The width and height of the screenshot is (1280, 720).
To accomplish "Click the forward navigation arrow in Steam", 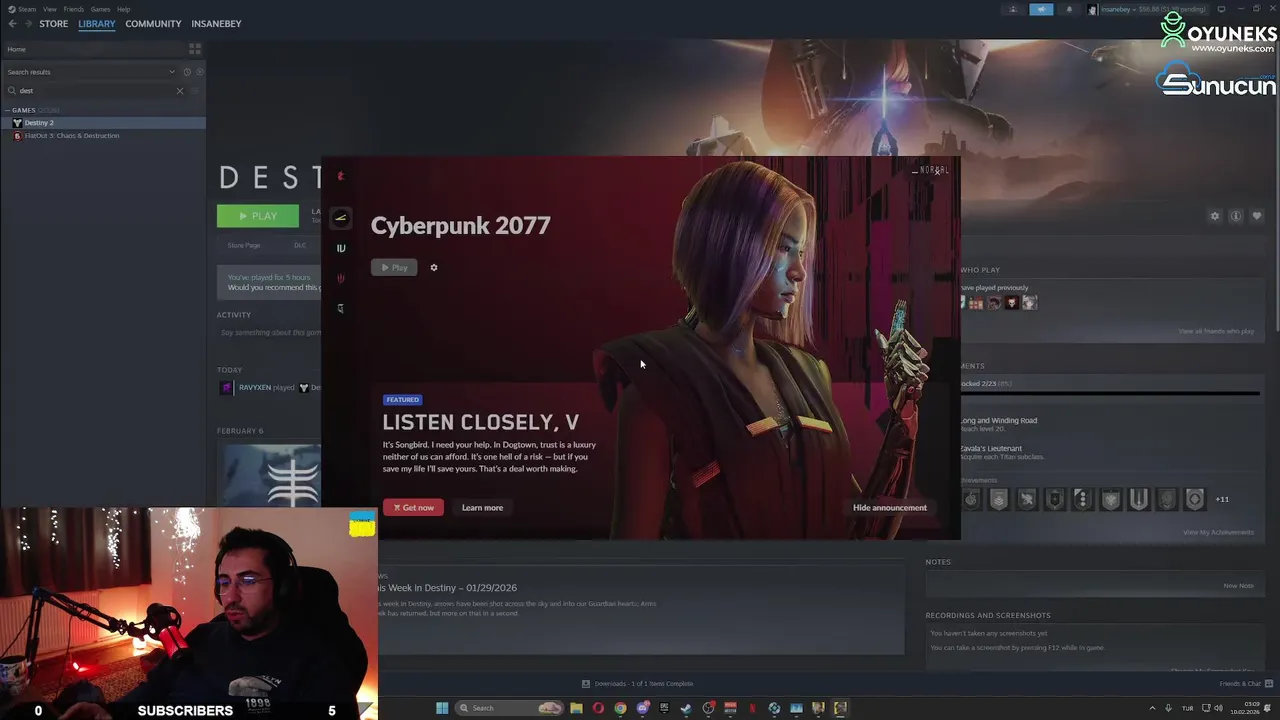I will [27, 24].
